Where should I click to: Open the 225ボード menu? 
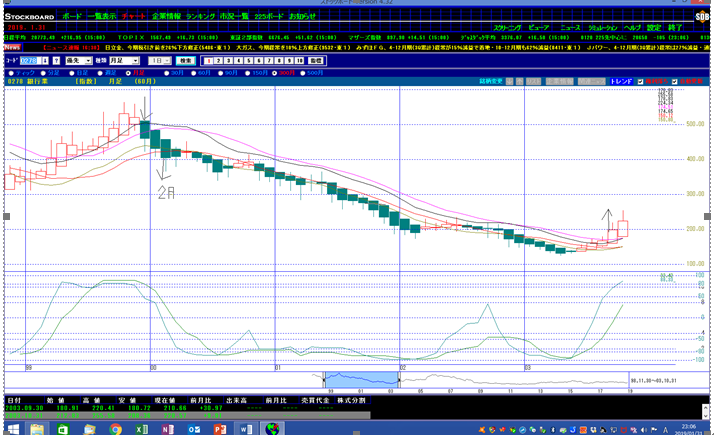269,16
